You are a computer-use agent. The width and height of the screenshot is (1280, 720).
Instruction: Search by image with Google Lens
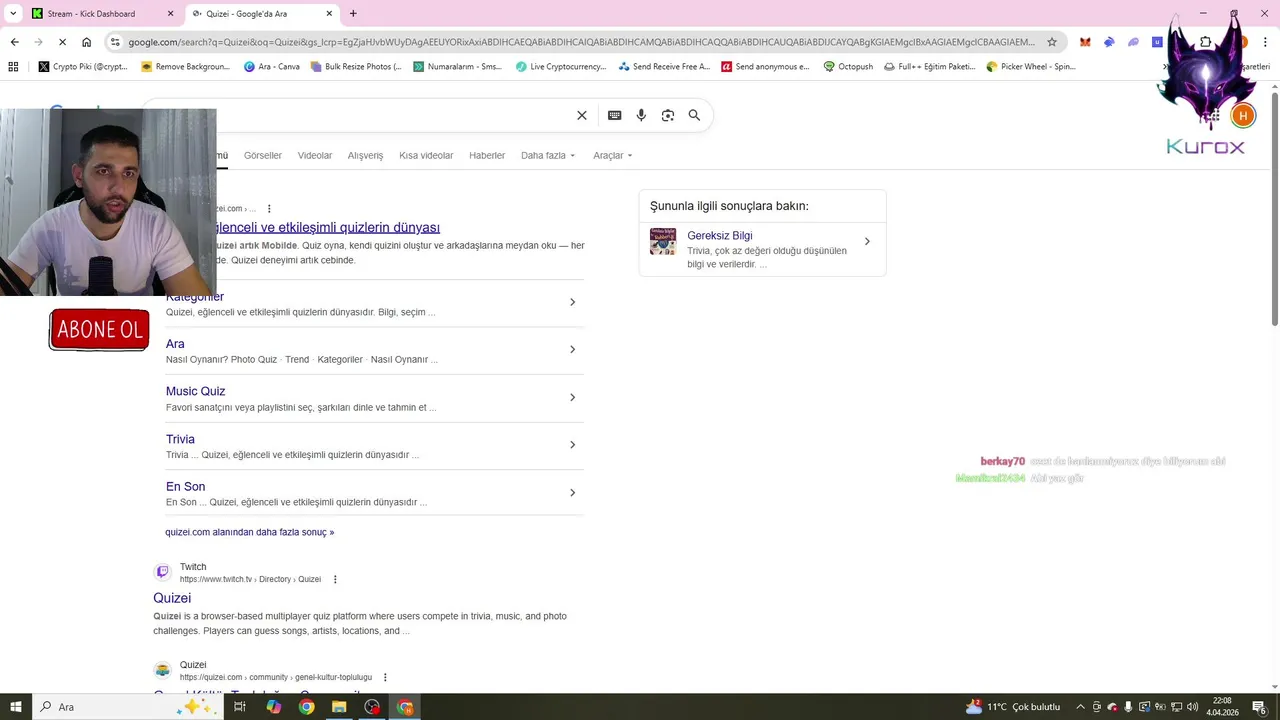[x=668, y=115]
